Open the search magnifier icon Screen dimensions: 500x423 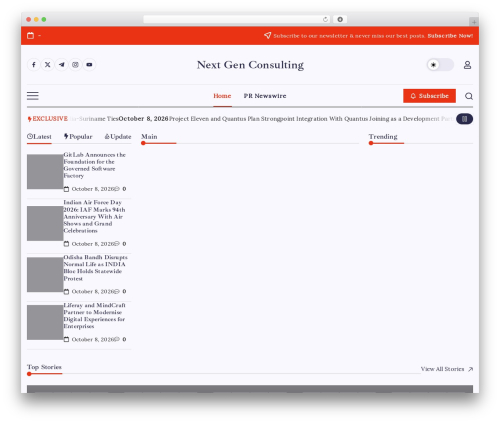point(469,96)
